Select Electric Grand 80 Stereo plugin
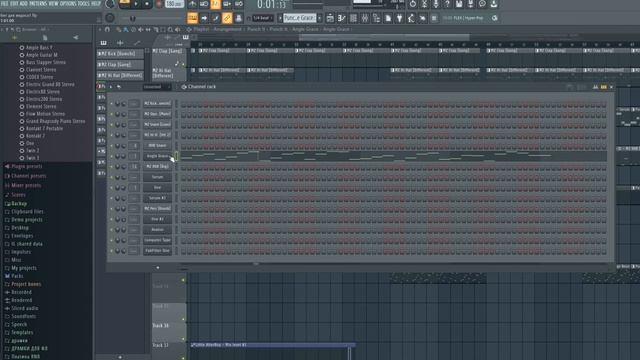The image size is (640, 360). (50, 84)
